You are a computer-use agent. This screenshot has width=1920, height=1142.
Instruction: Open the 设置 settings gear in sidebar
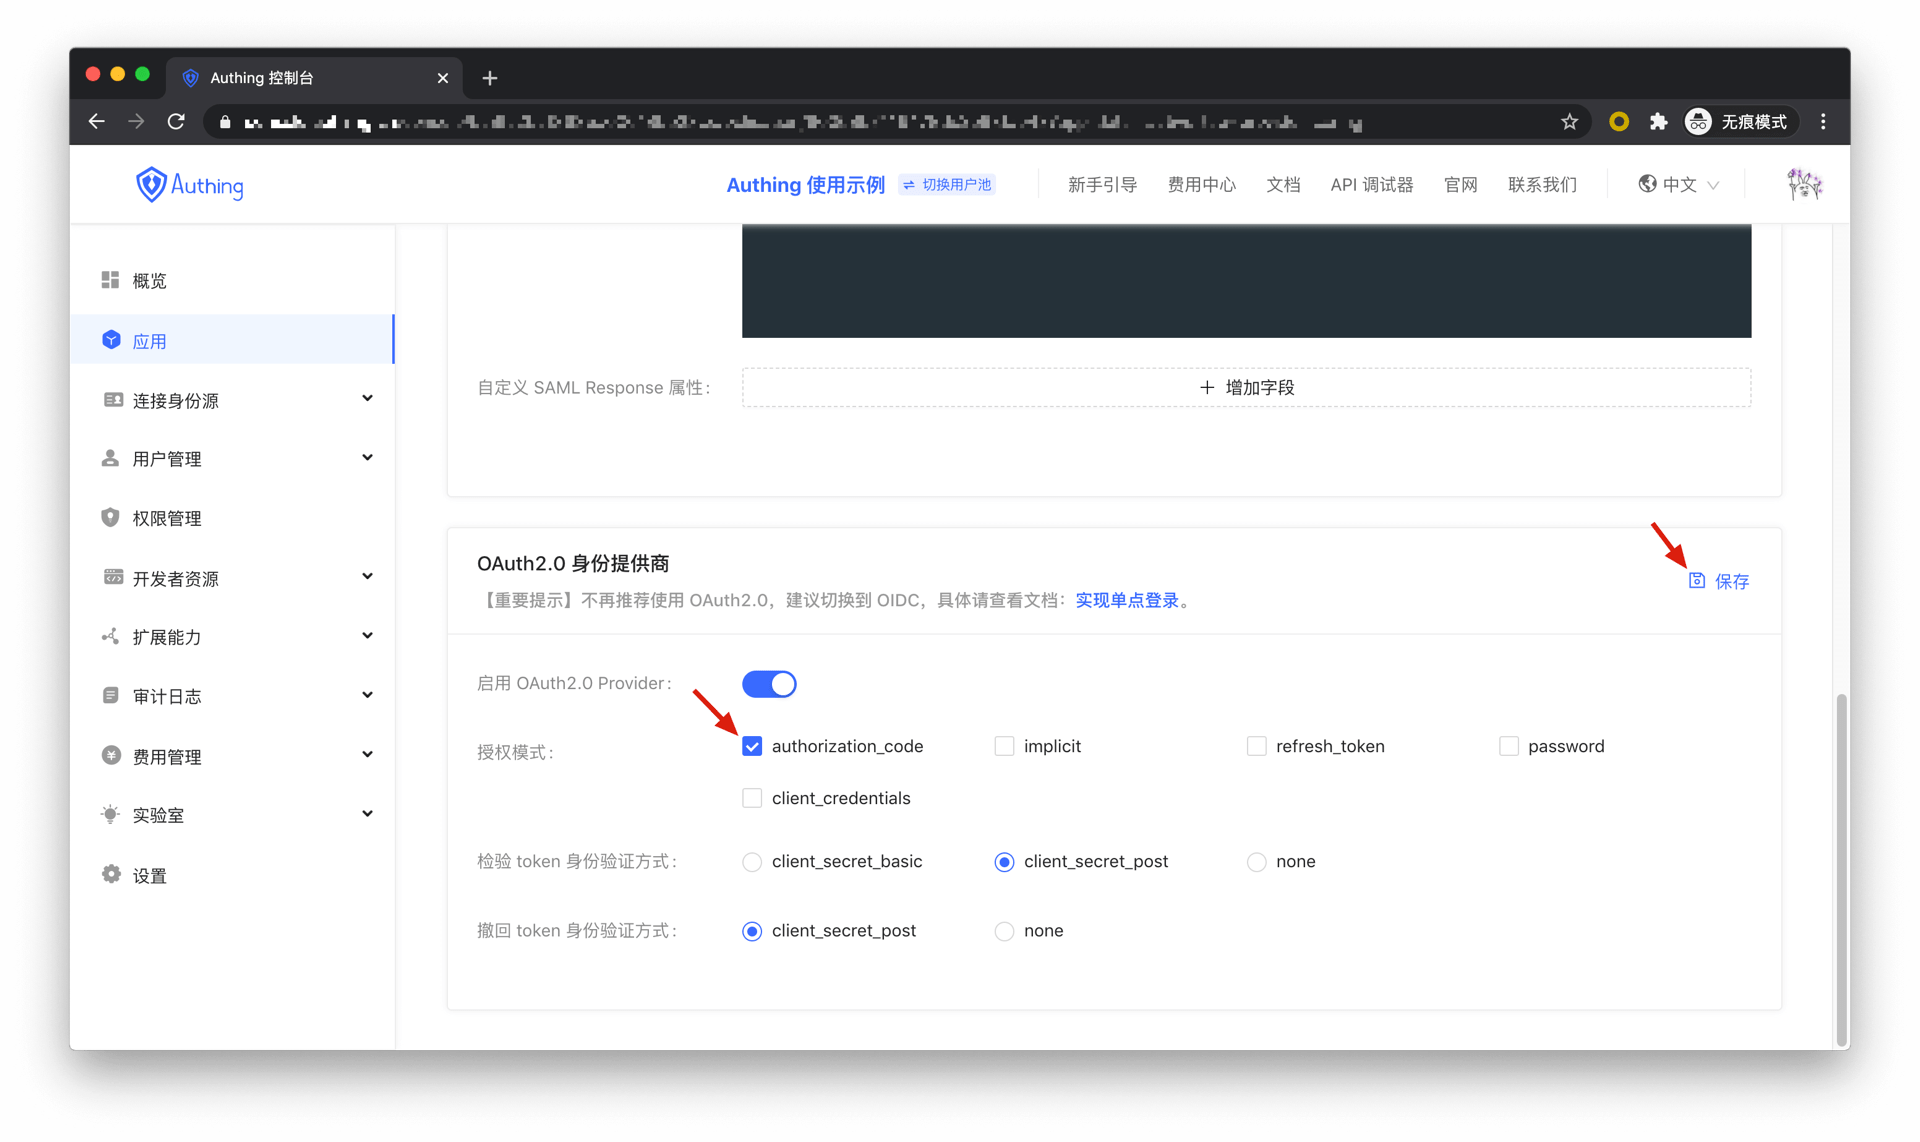(x=110, y=873)
